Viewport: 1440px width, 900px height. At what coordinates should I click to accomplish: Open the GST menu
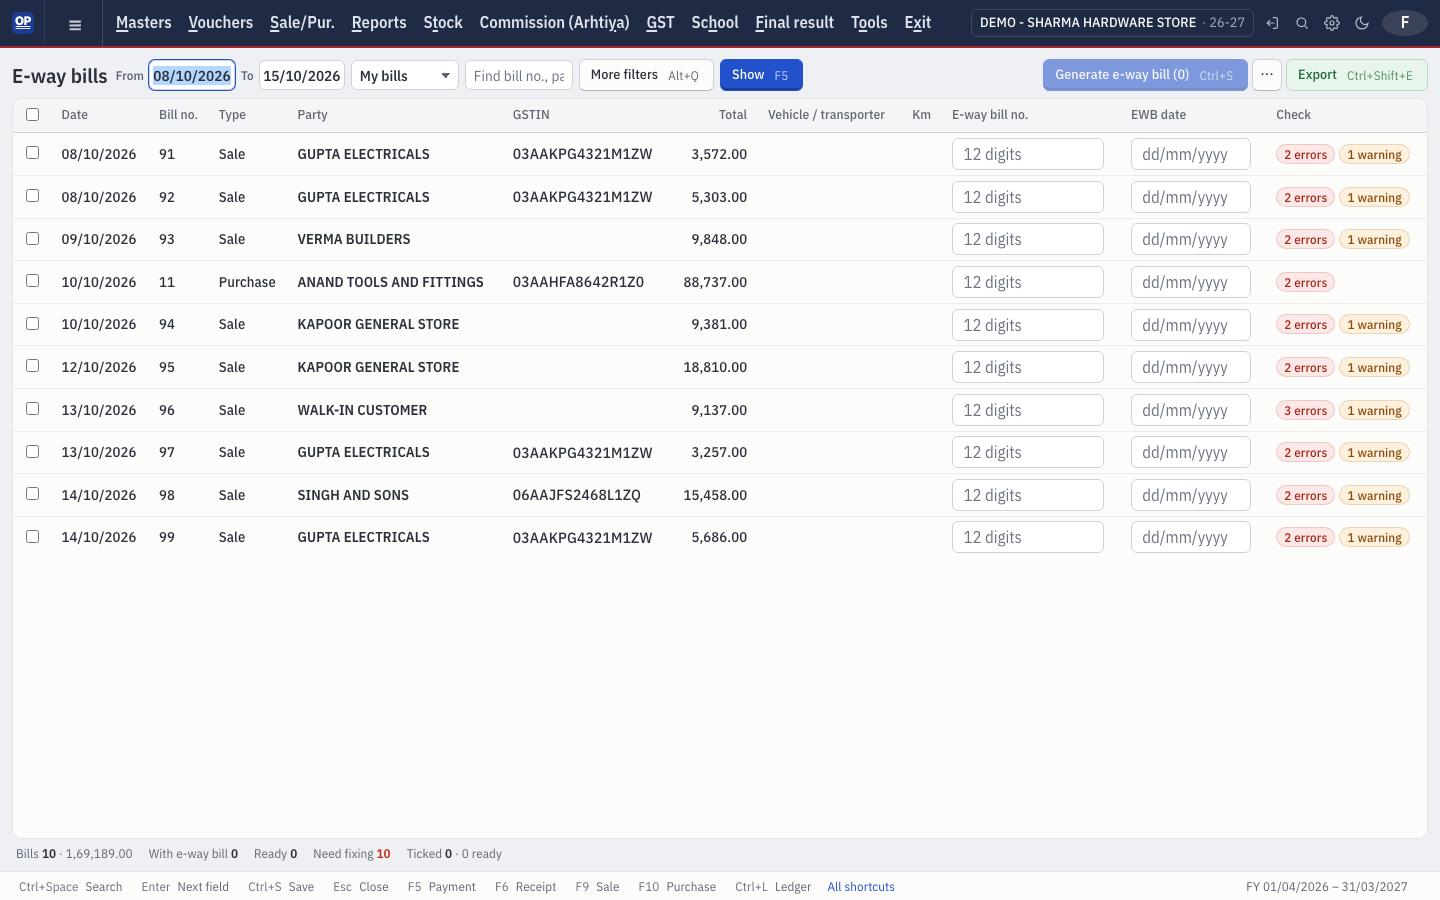pyautogui.click(x=660, y=23)
